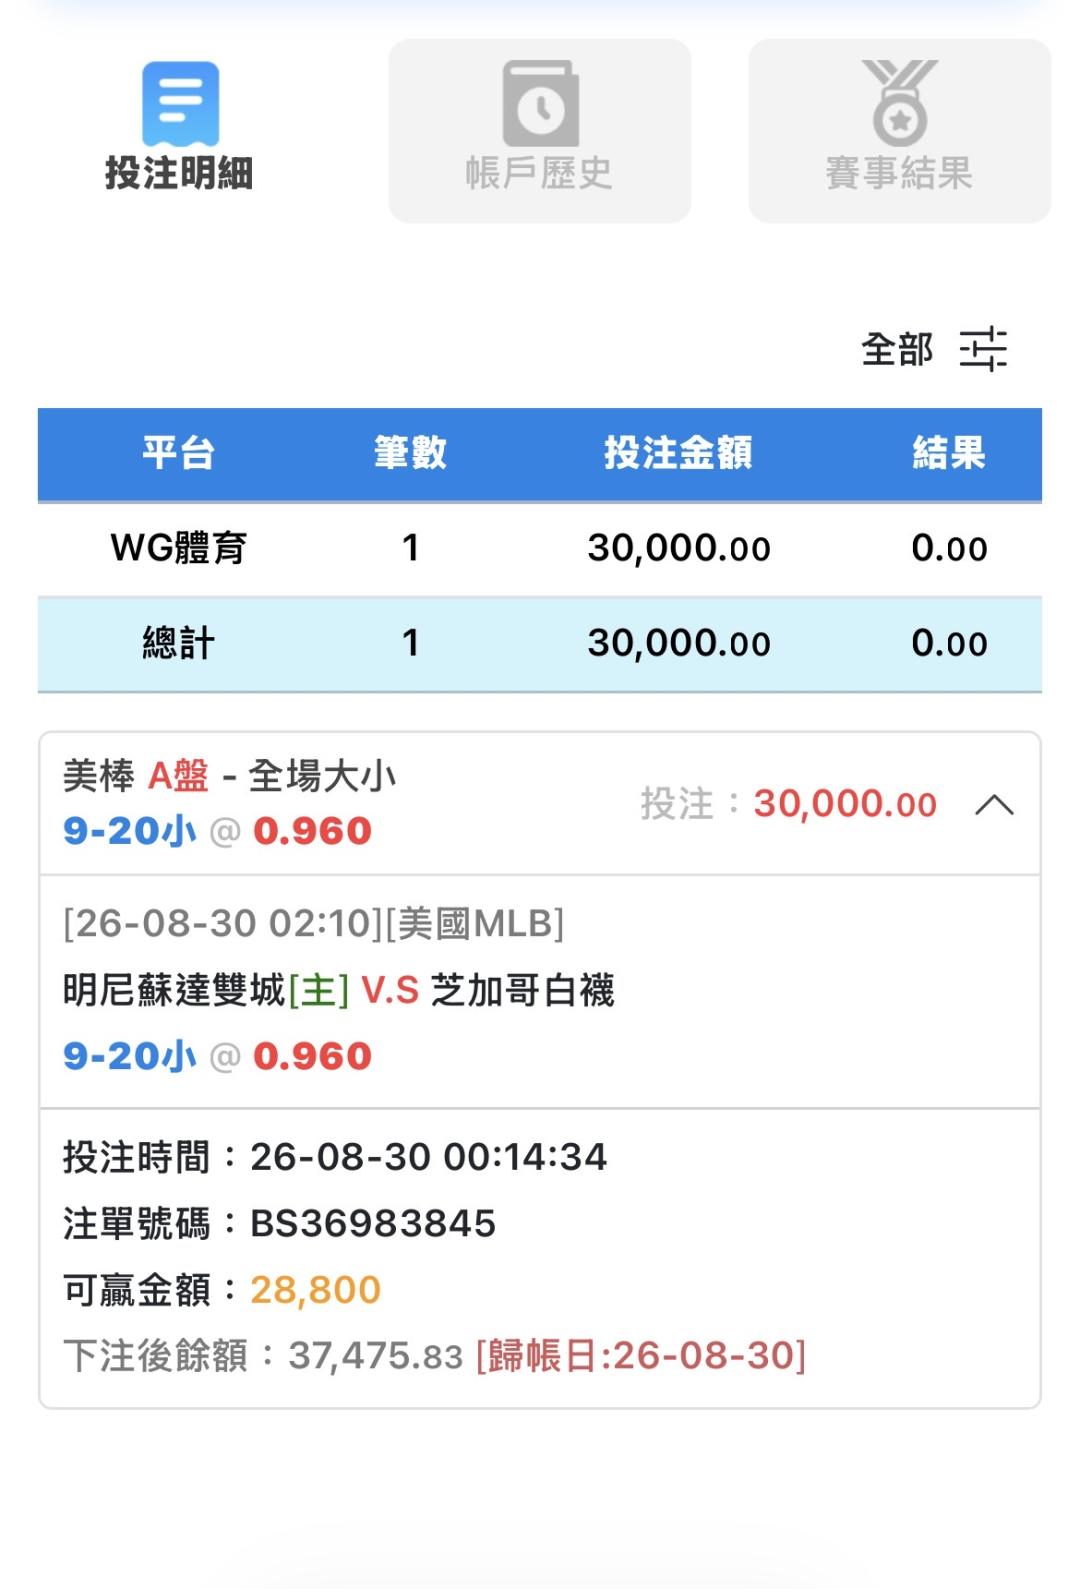Tap the 賽事結果 medal icon
1080x1589 pixels.
[x=900, y=103]
